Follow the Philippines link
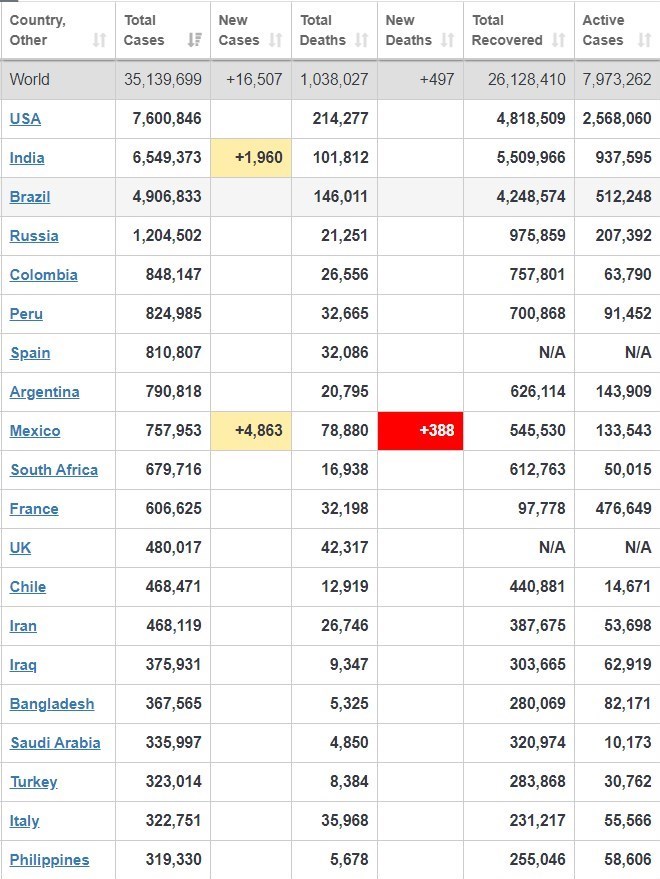 point(49,860)
